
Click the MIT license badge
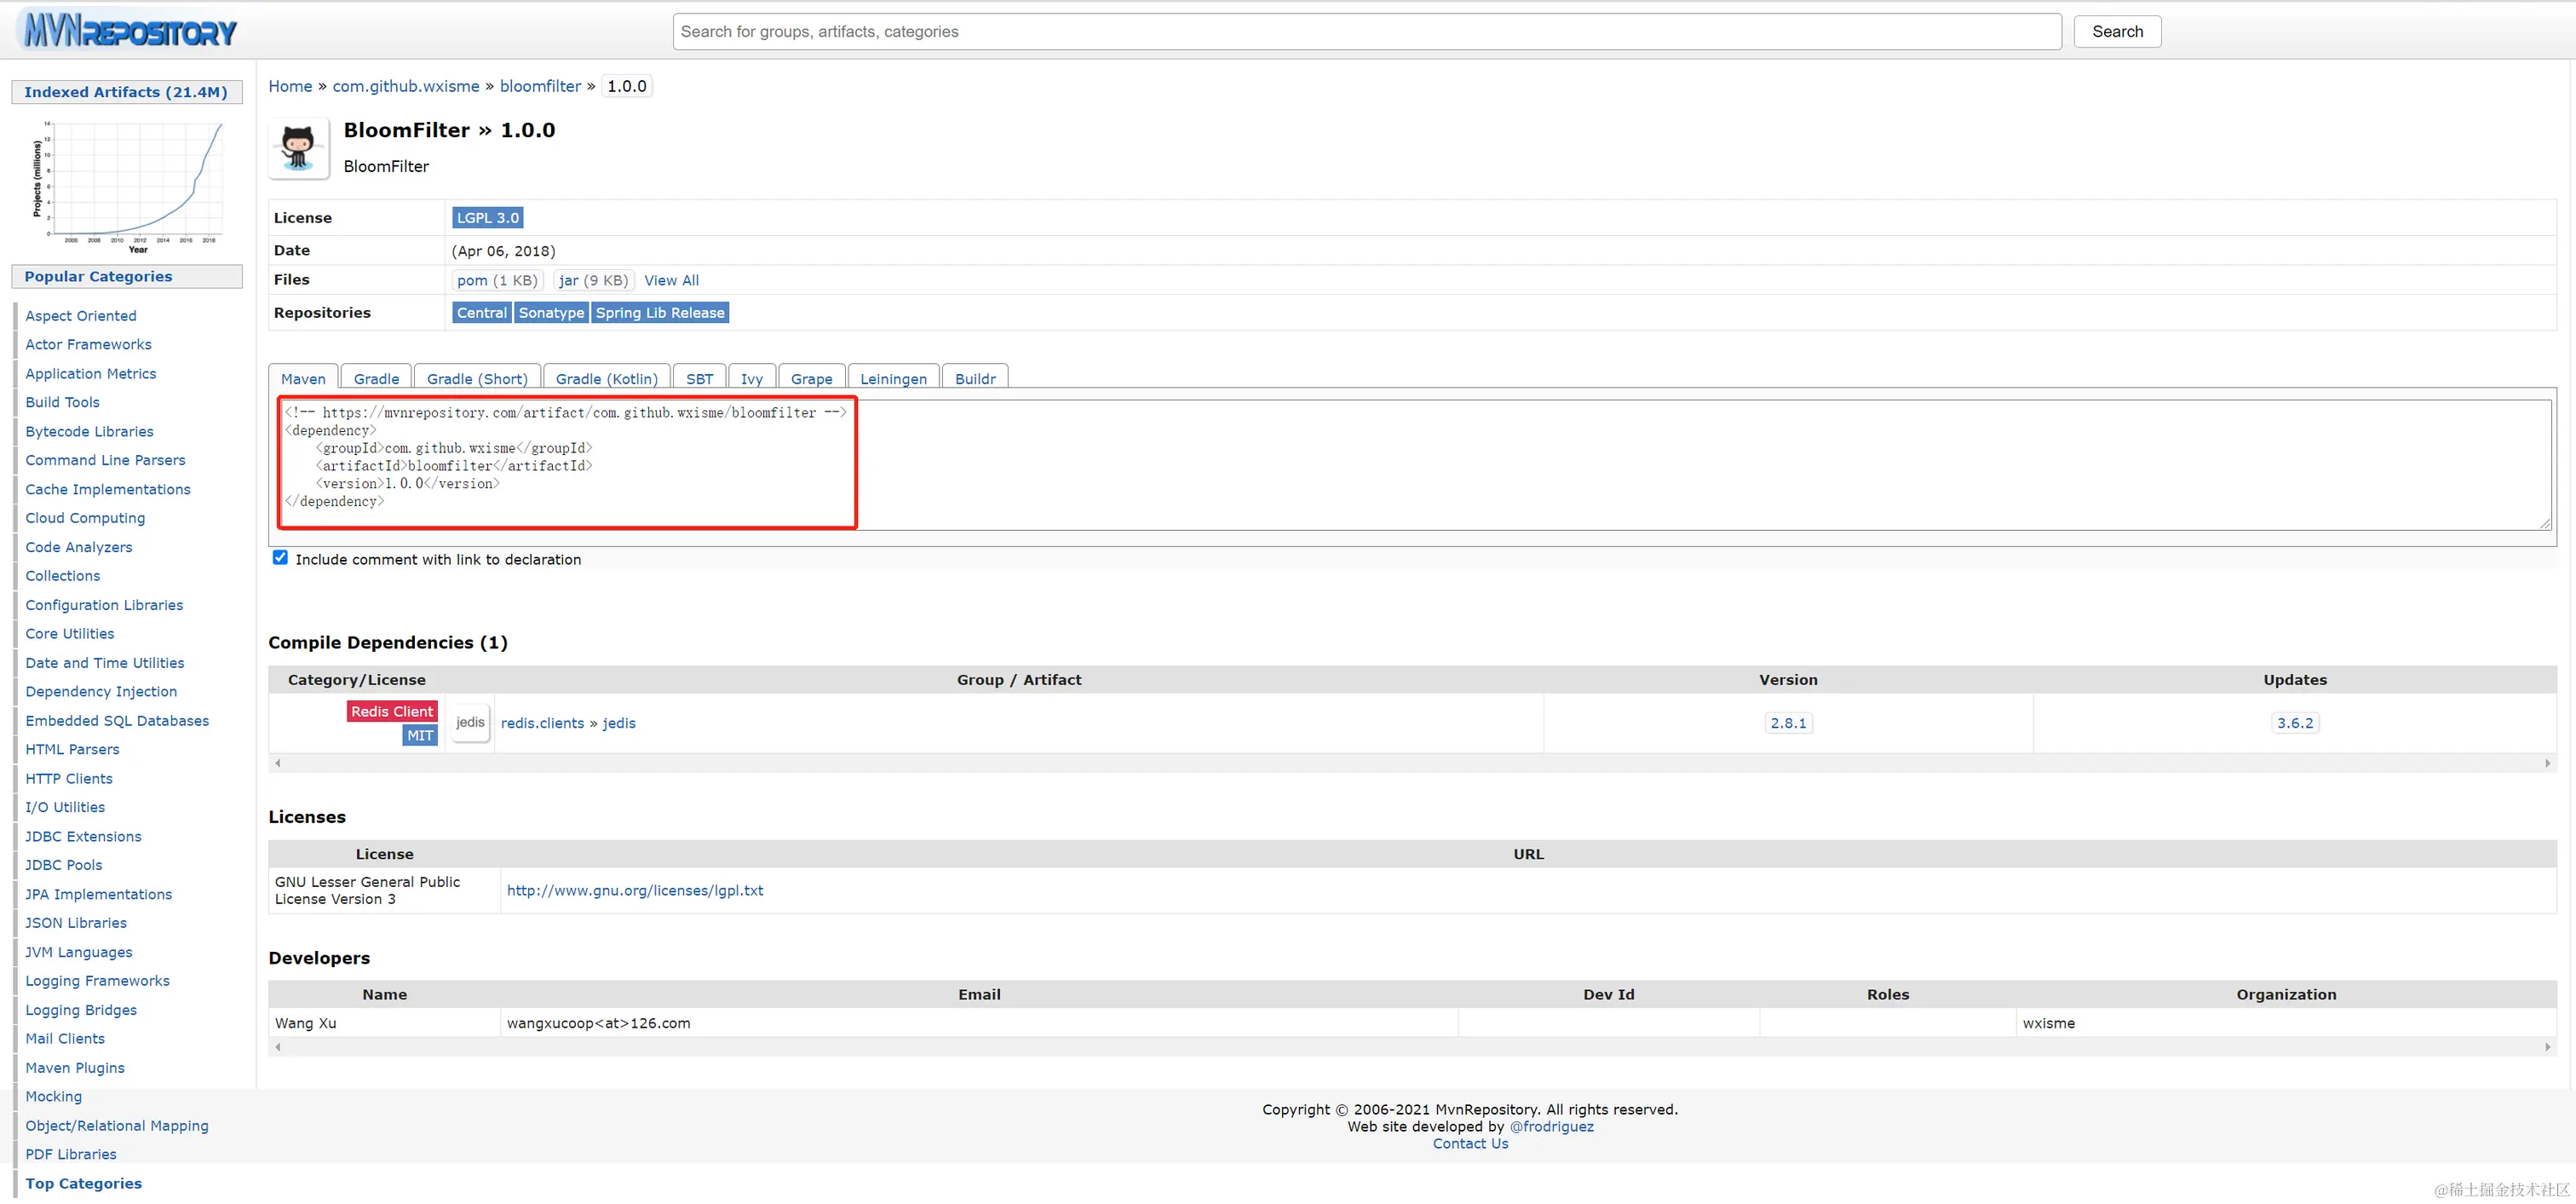420,735
